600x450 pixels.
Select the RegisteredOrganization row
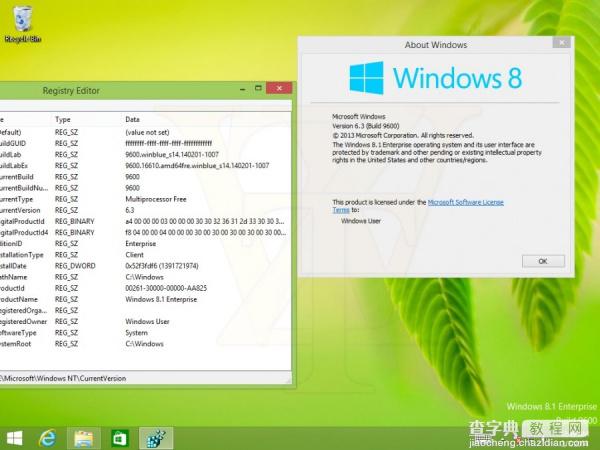pyautogui.click(x=145, y=310)
